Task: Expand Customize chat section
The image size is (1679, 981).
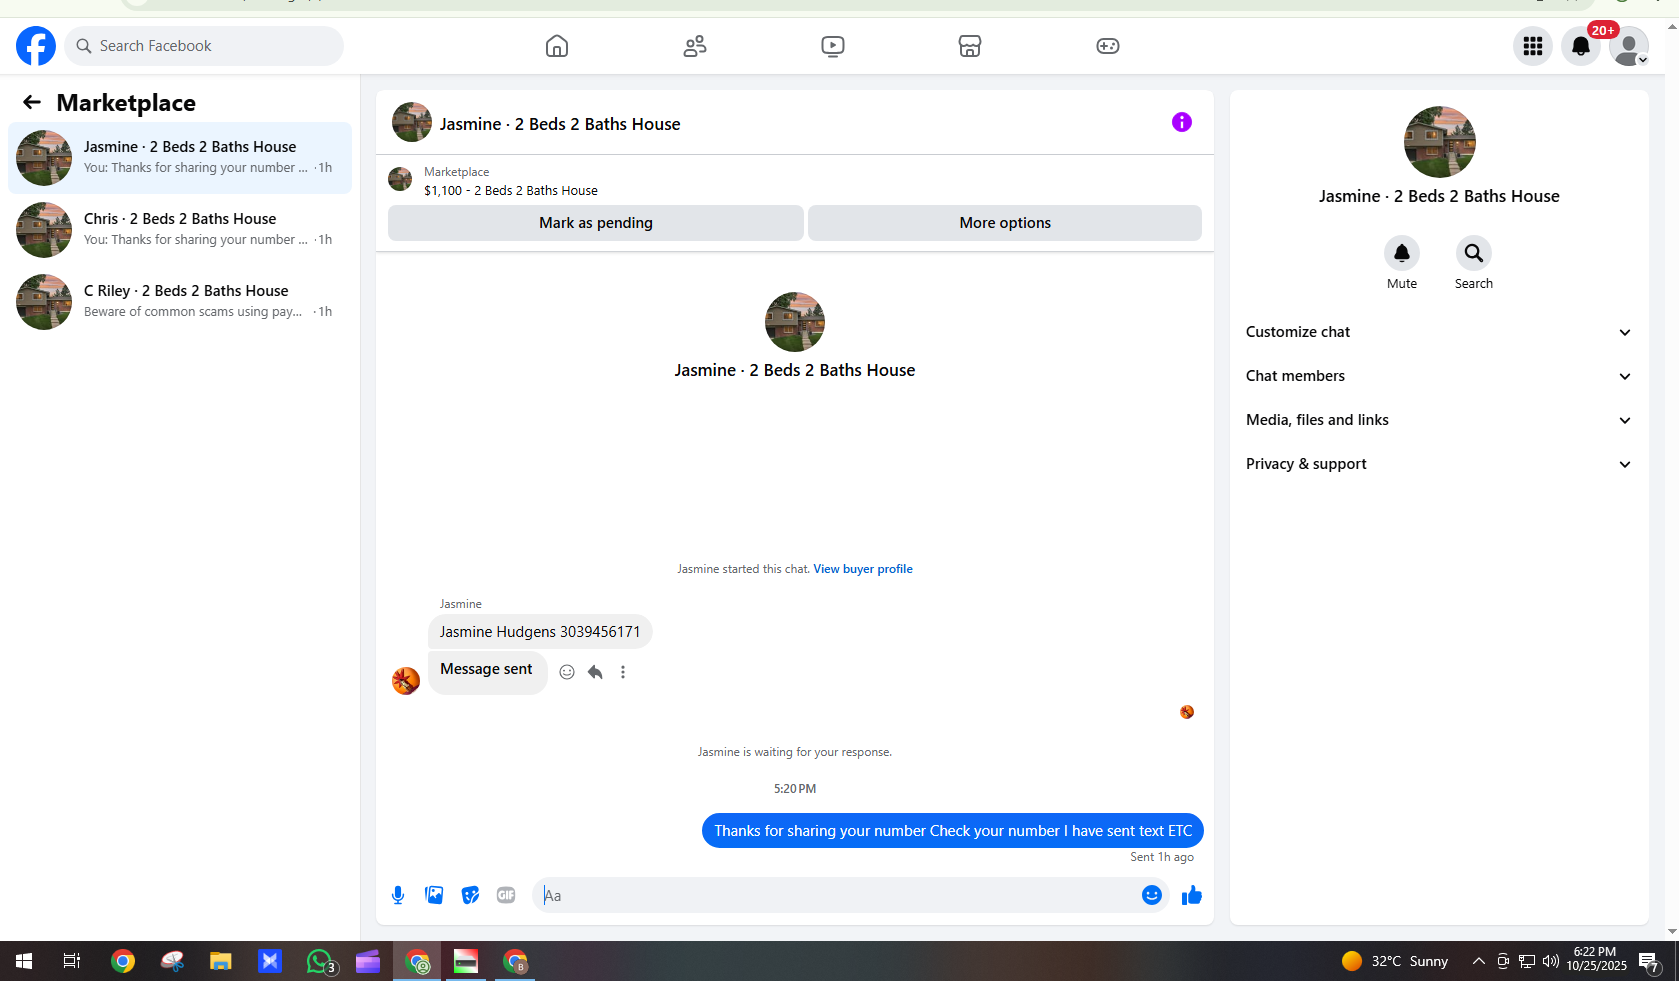Action: pos(1439,332)
